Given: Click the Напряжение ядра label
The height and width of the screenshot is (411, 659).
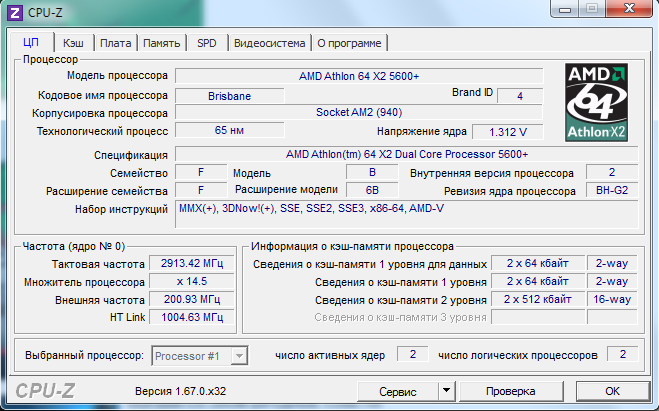Looking at the screenshot, I should click(422, 132).
